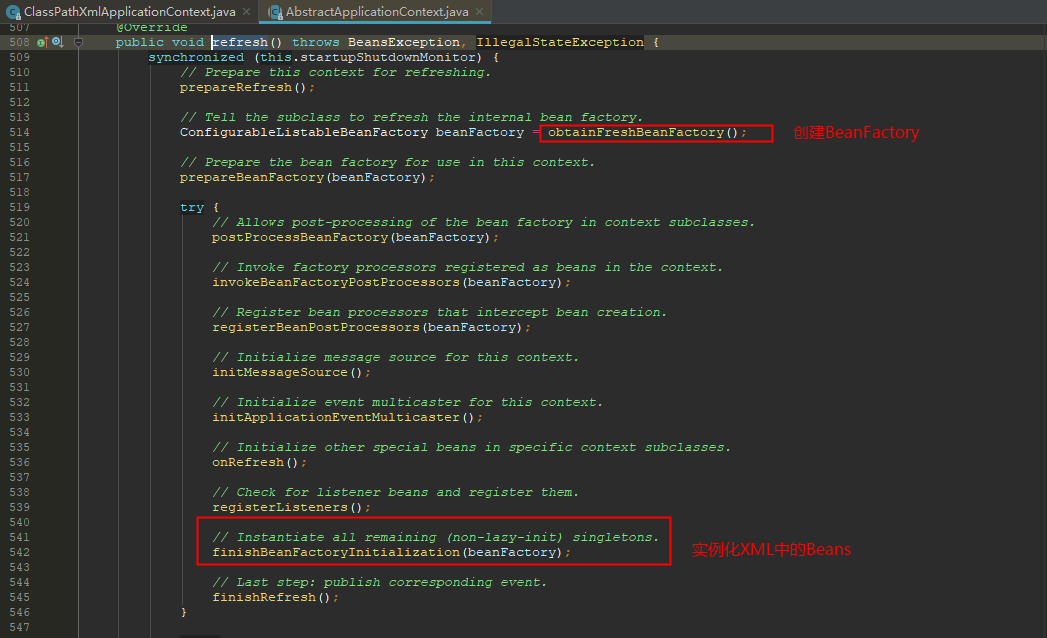
Task: Close the AbstractApplicationContext.java tab
Action: click(479, 11)
